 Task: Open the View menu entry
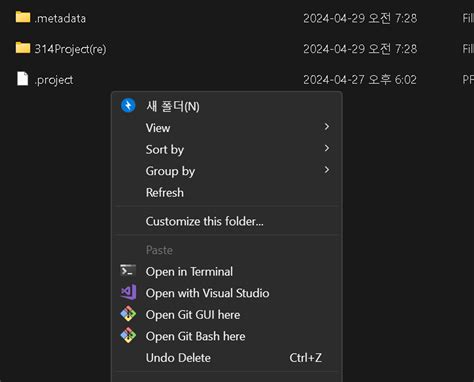click(227, 128)
